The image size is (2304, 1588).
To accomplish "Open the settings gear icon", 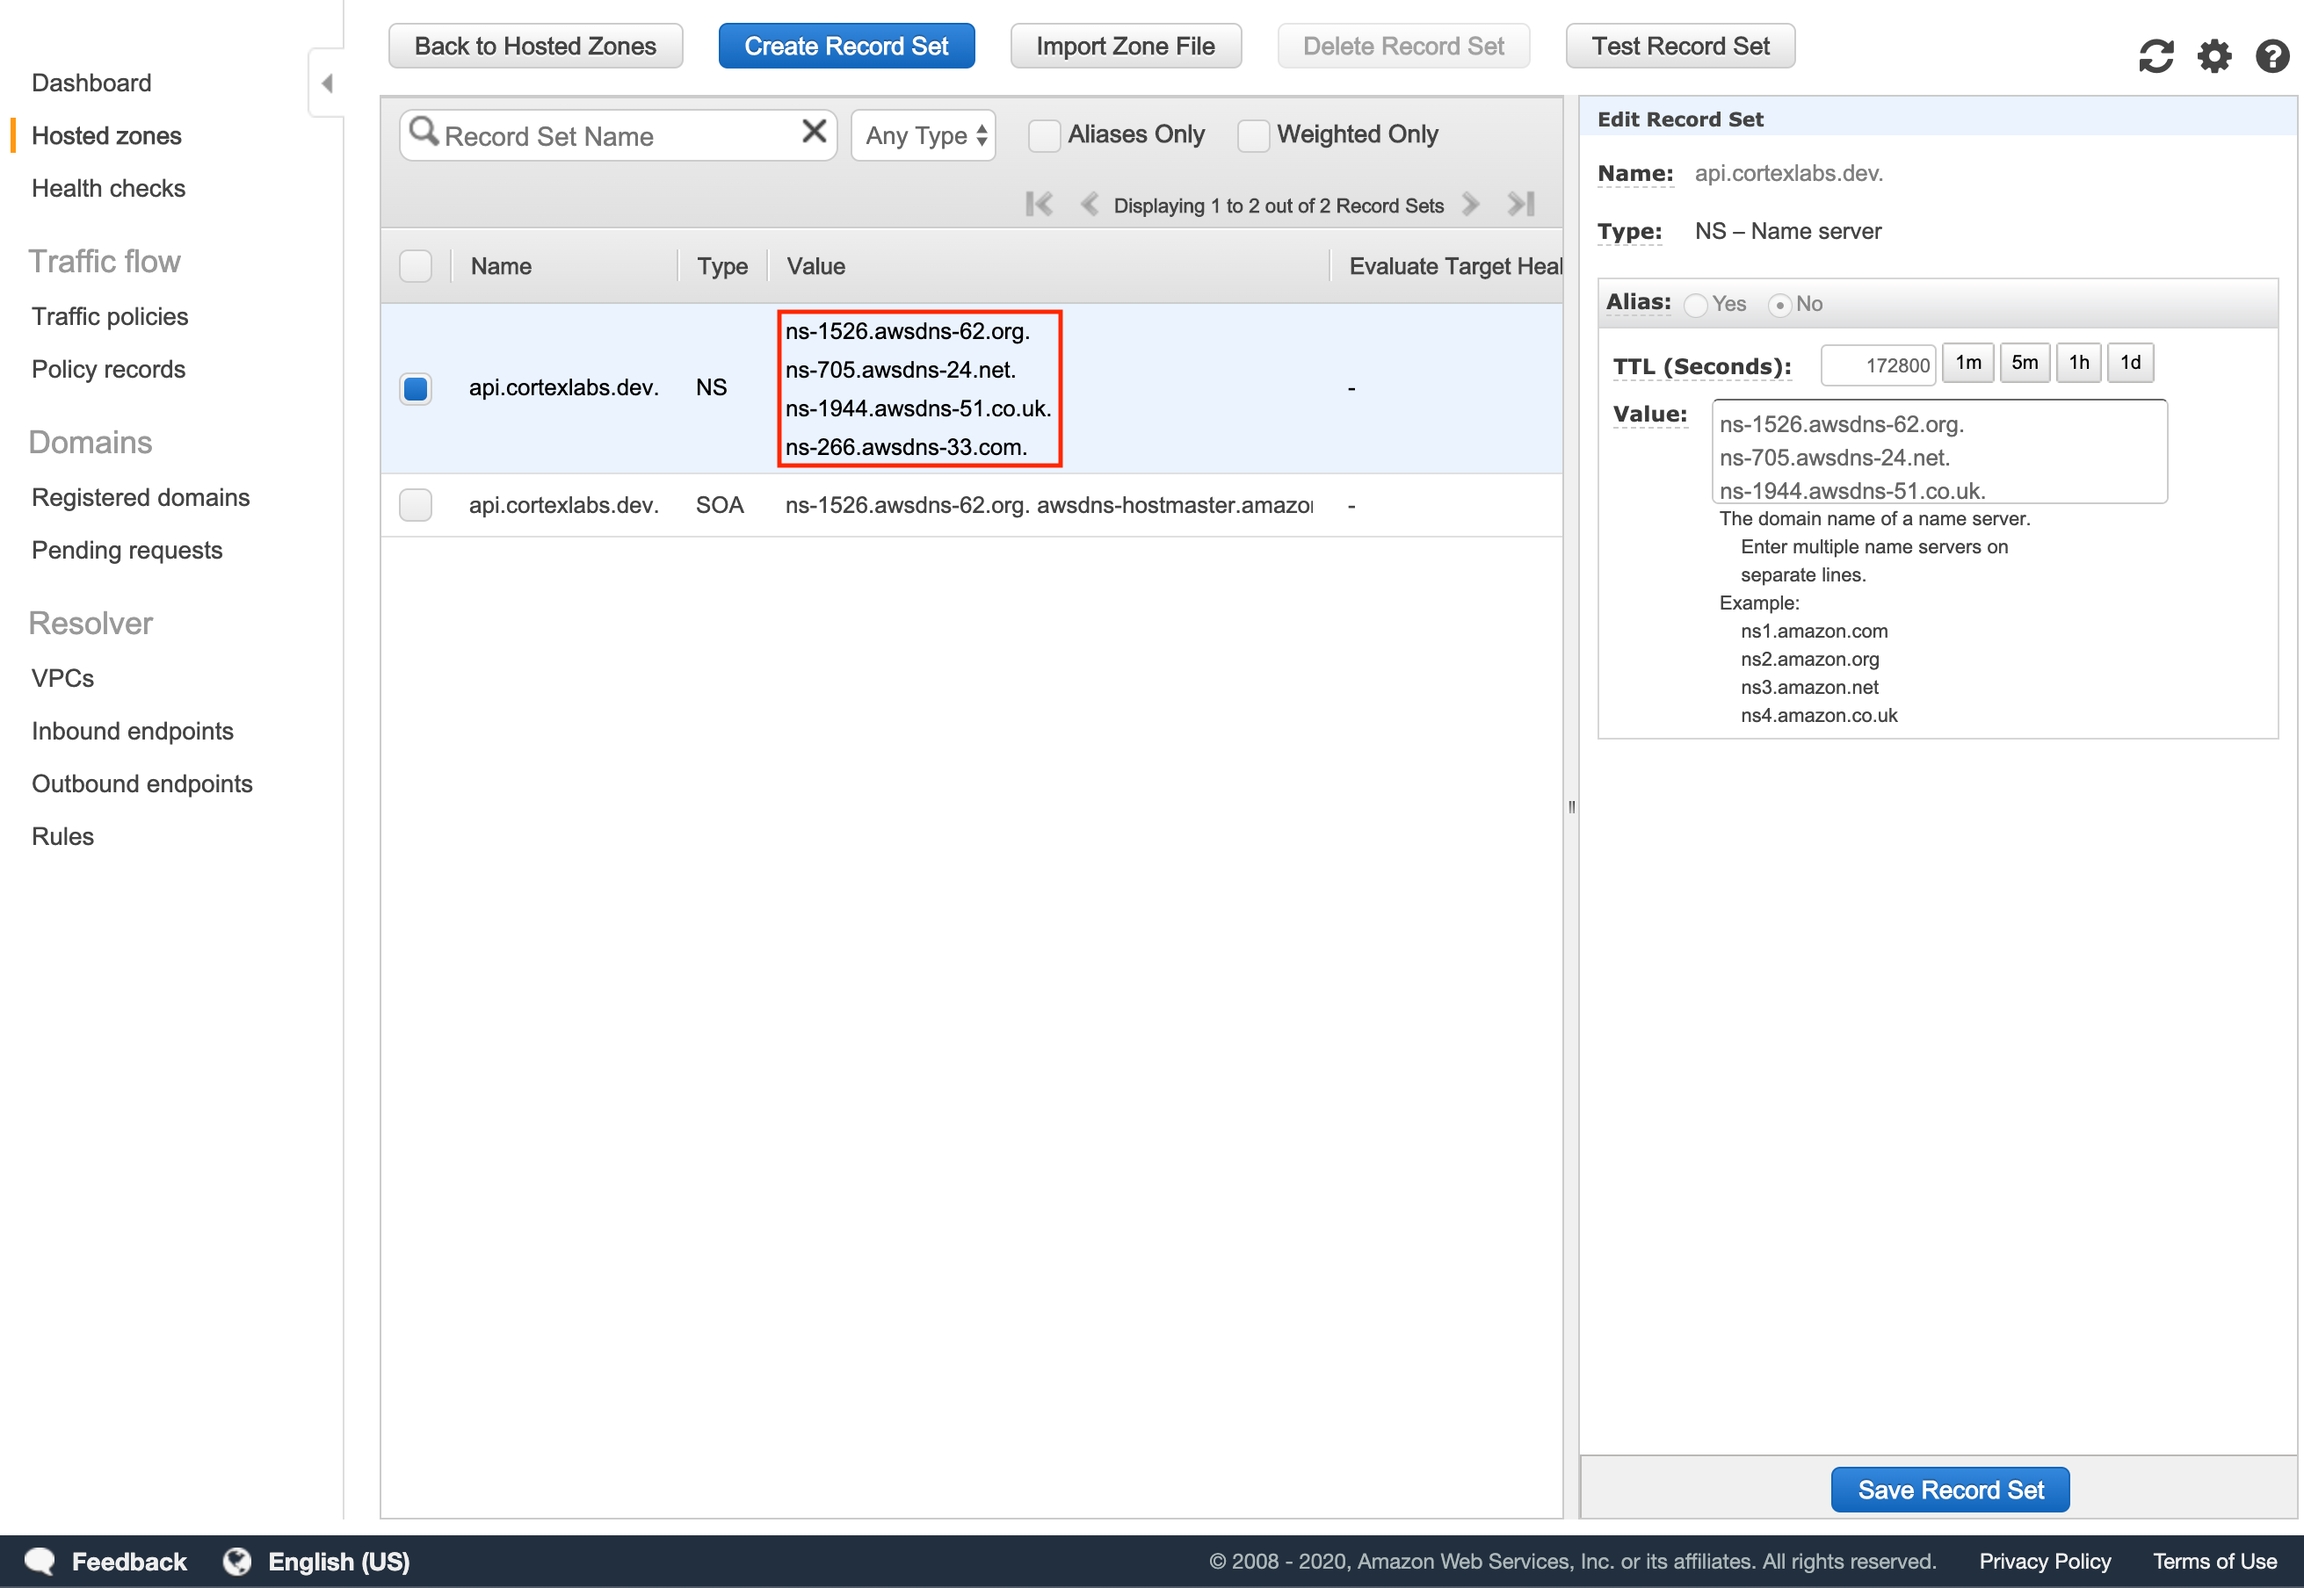I will 2214,56.
